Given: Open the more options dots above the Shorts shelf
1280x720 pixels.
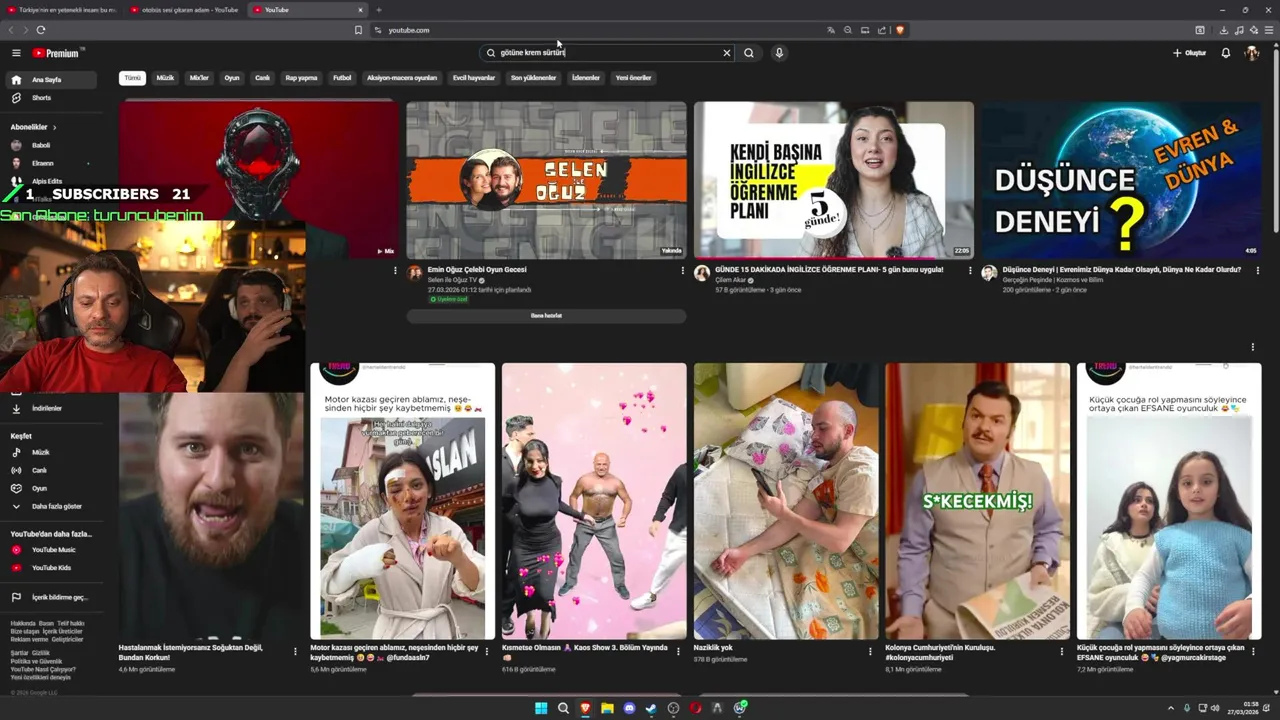Looking at the screenshot, I should [1253, 347].
